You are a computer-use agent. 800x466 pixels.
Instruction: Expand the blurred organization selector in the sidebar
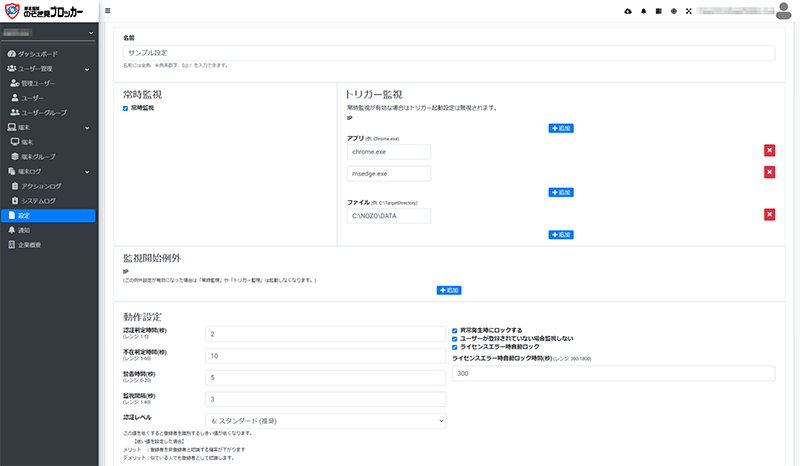[x=48, y=33]
